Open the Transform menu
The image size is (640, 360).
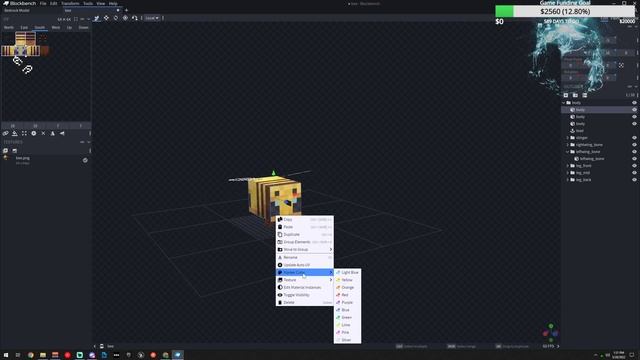click(x=70, y=3)
